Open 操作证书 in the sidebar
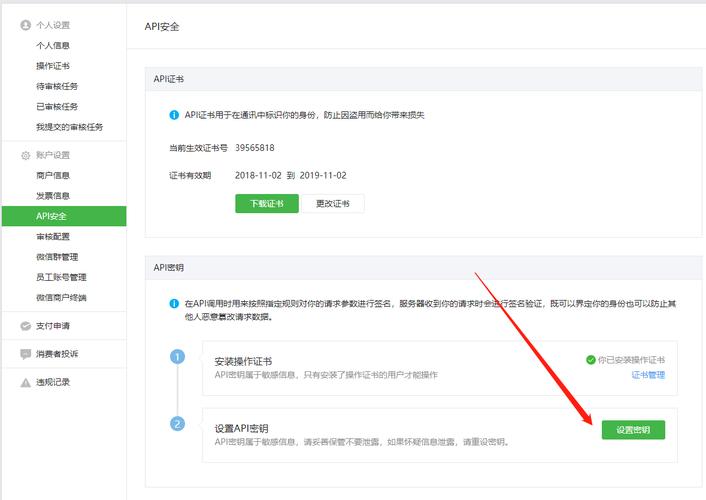This screenshot has width=706, height=500. 53,66
